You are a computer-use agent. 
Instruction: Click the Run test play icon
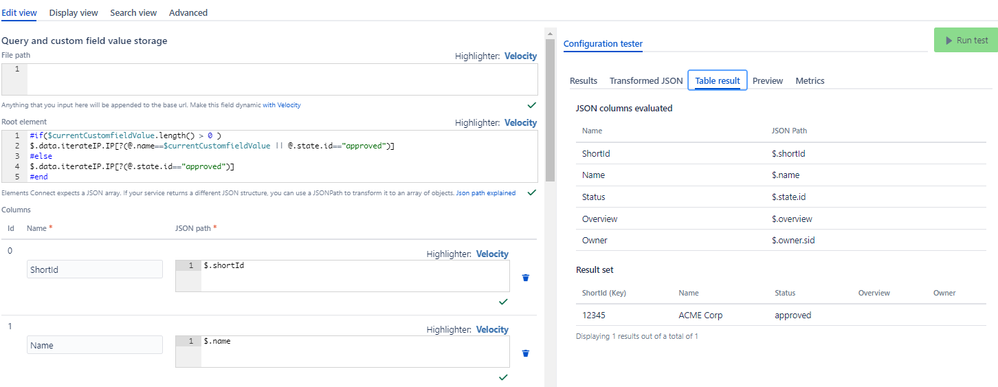tap(949, 40)
